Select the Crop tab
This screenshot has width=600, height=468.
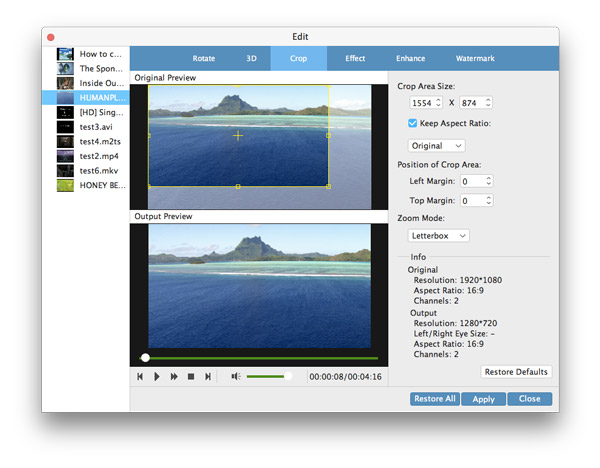coord(298,59)
